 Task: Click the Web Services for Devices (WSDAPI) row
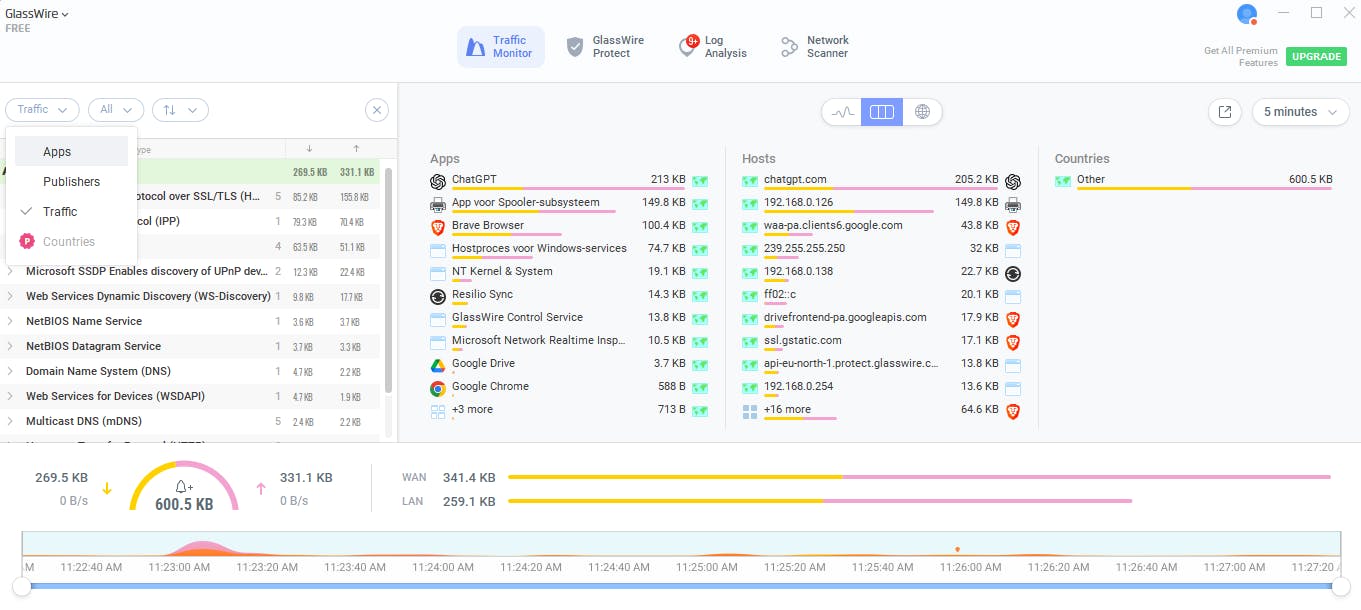[190, 396]
